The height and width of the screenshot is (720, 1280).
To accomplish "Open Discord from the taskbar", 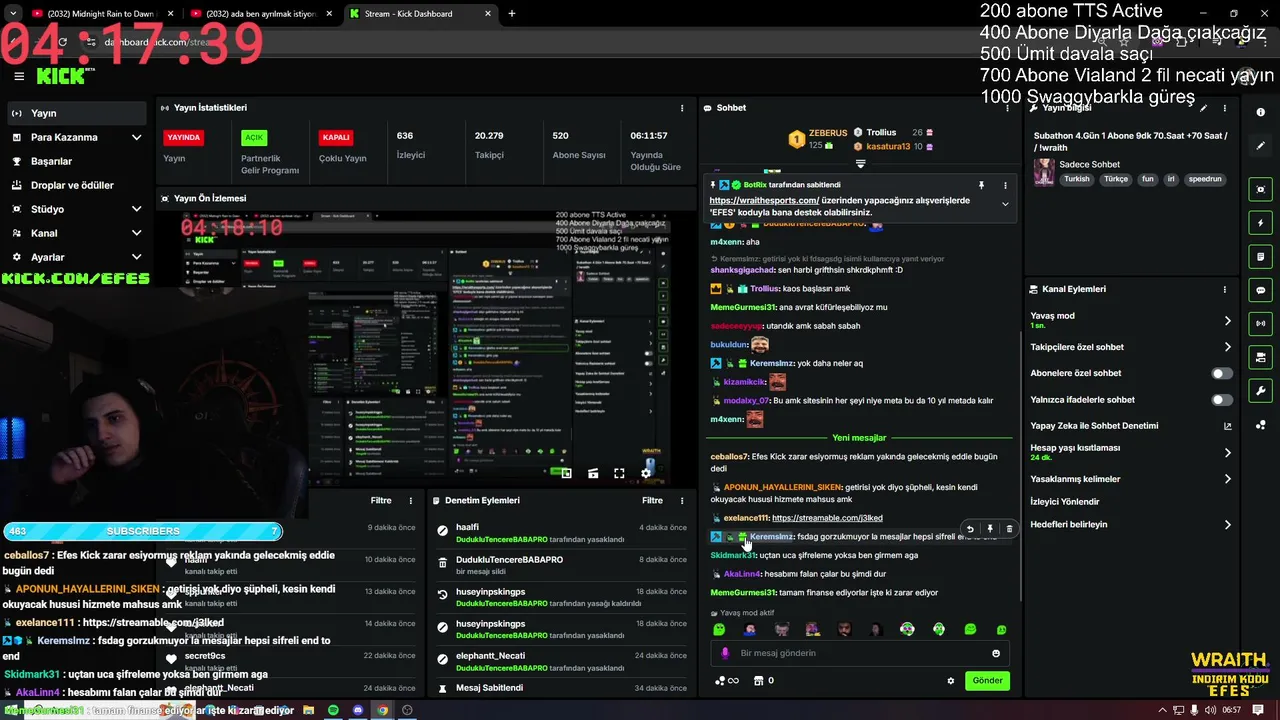I will click(x=358, y=710).
